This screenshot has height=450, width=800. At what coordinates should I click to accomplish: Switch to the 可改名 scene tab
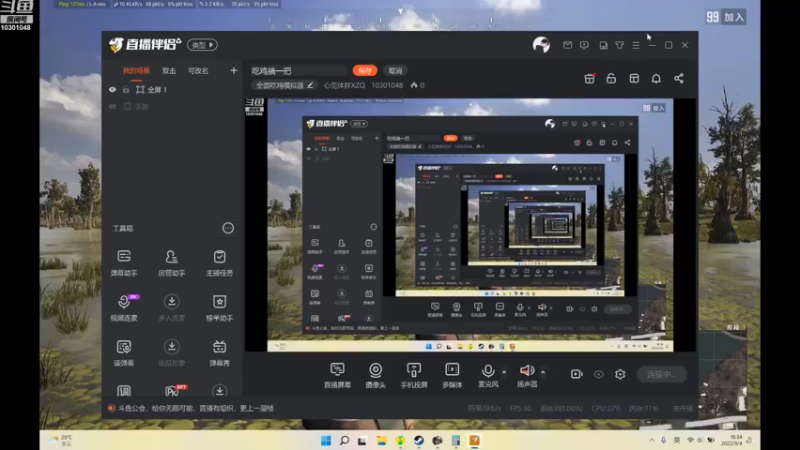198,71
